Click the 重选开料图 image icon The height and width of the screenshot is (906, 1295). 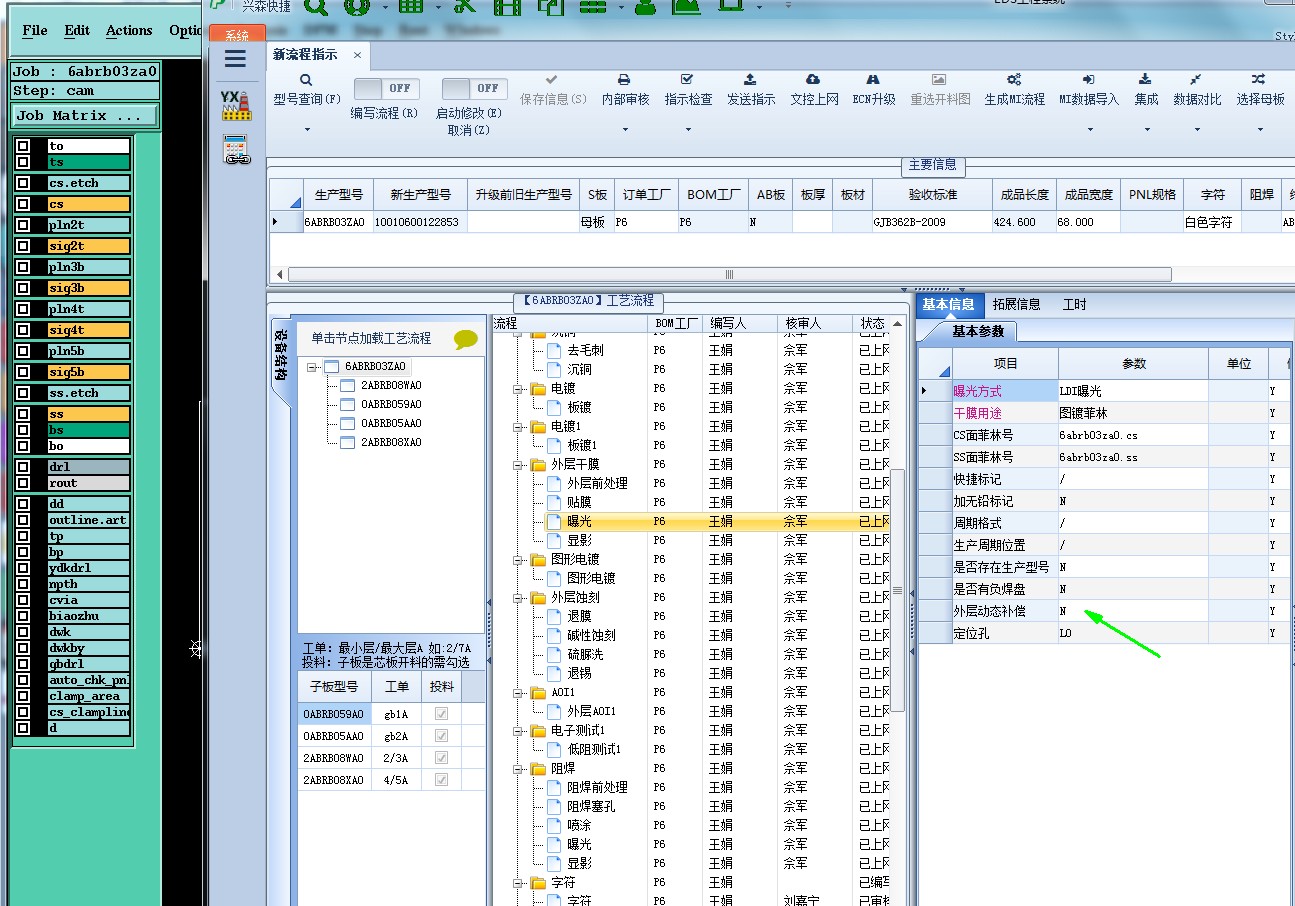pos(939,80)
